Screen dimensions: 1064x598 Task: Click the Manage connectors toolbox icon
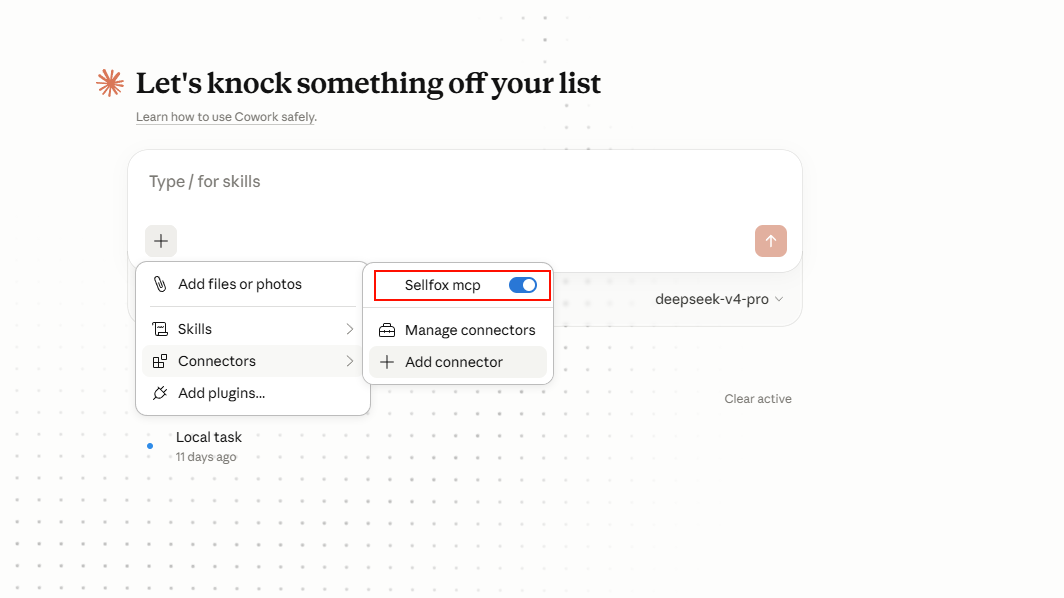point(387,330)
